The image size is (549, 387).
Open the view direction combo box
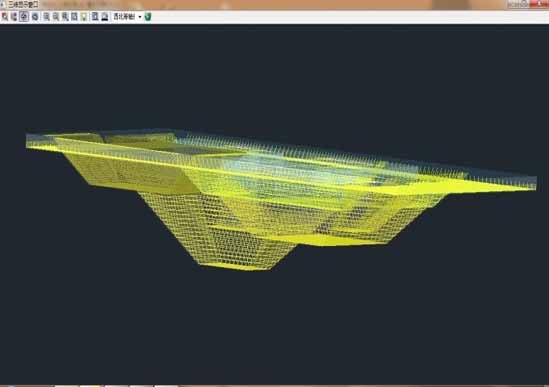[127, 16]
